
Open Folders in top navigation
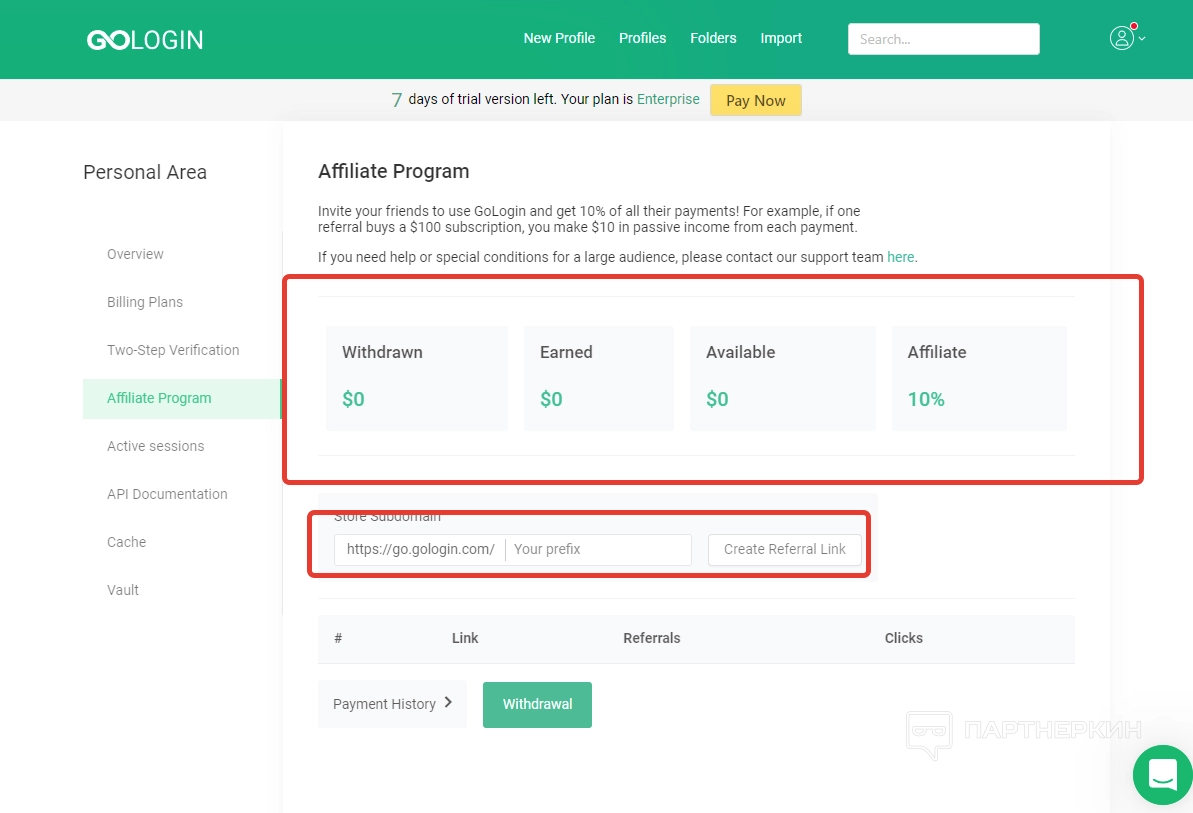(713, 38)
